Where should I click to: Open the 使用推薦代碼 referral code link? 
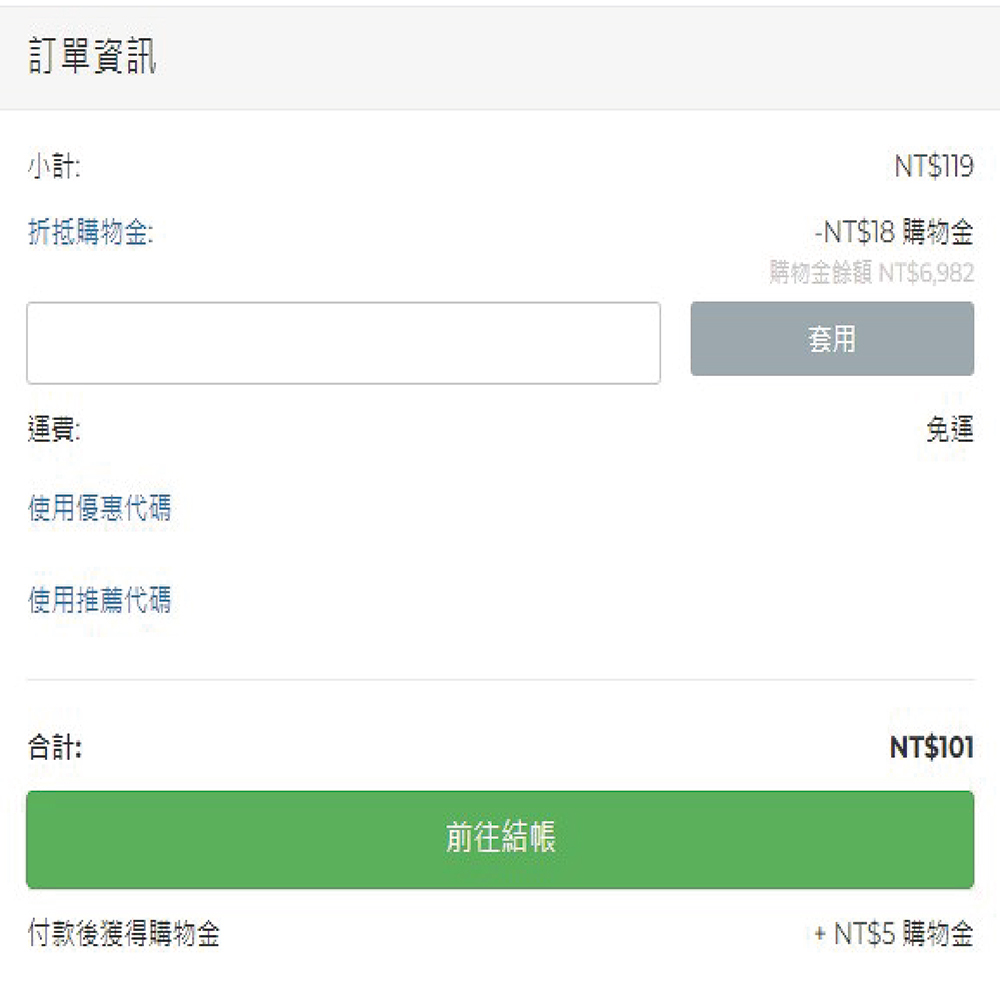(x=99, y=600)
